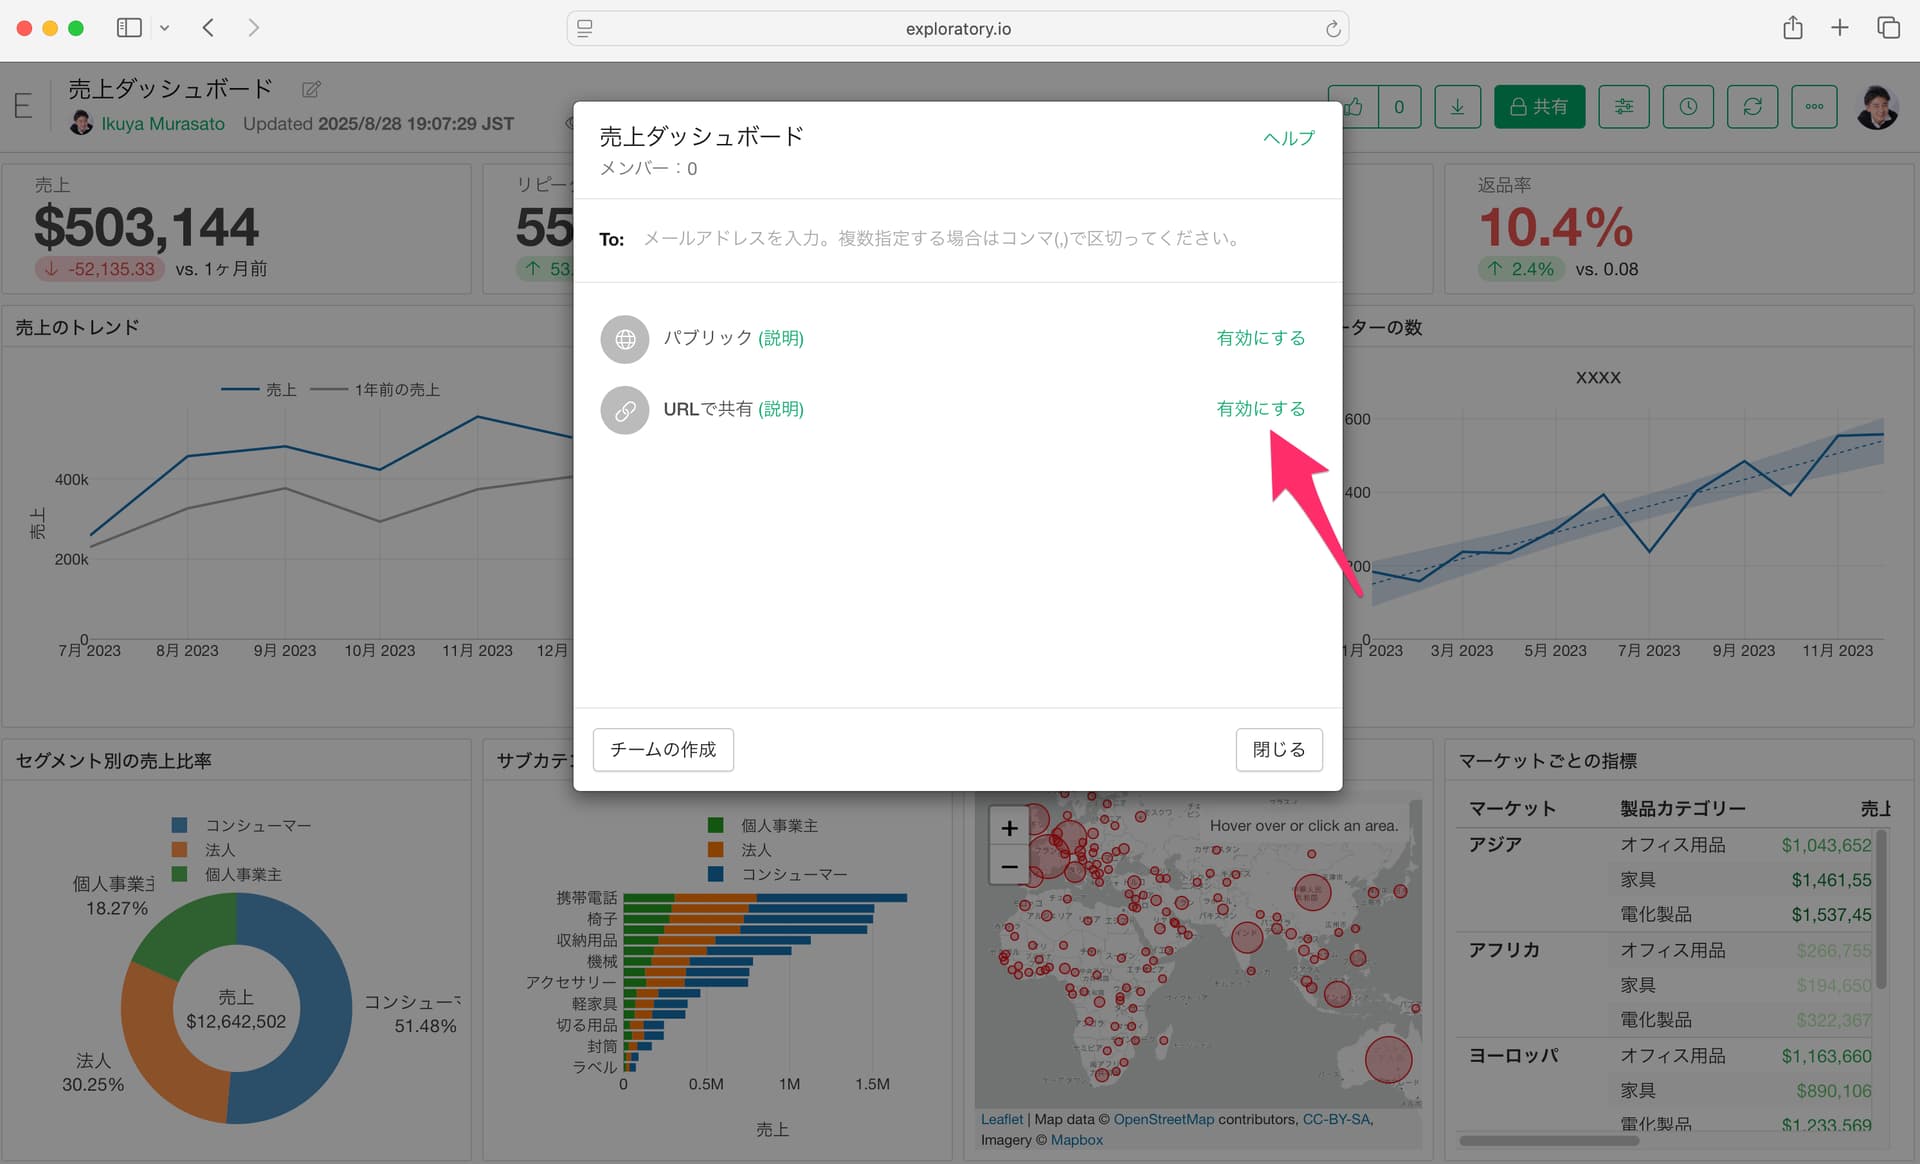1920x1164 pixels.
Task: Click the refresh dashboard icon
Action: click(x=1752, y=106)
